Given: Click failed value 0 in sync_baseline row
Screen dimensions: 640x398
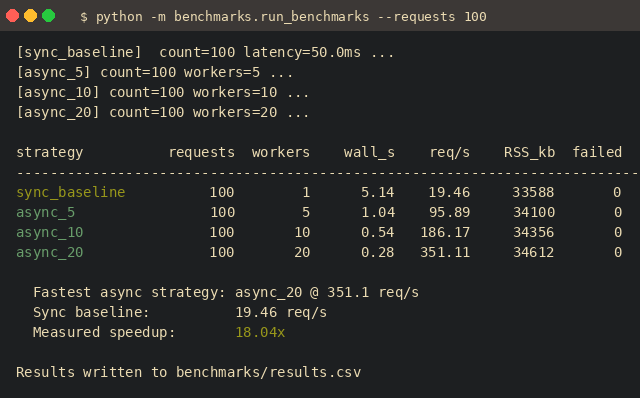Looking at the screenshot, I should pyautogui.click(x=618, y=192).
